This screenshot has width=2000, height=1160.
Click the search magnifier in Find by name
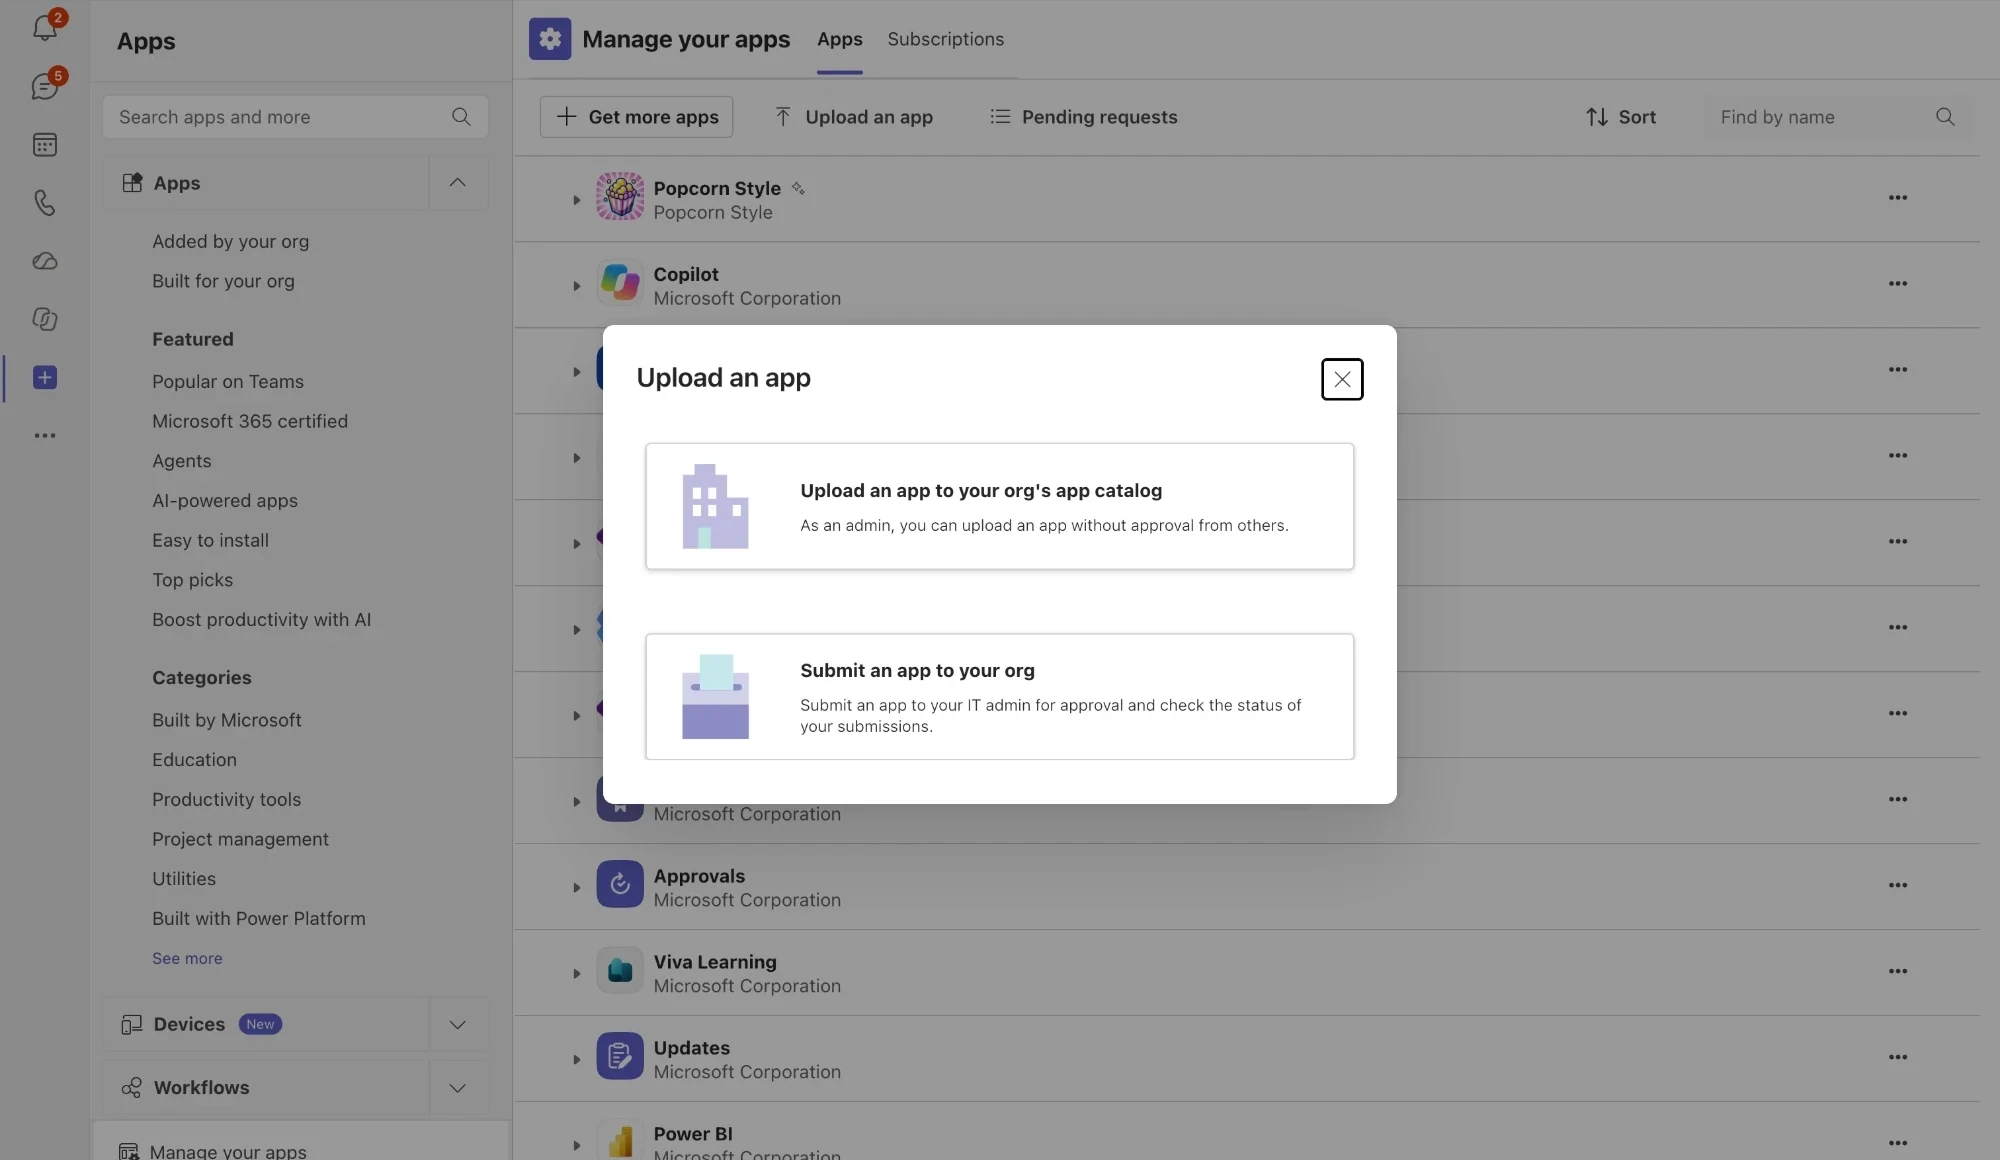pyautogui.click(x=1945, y=117)
